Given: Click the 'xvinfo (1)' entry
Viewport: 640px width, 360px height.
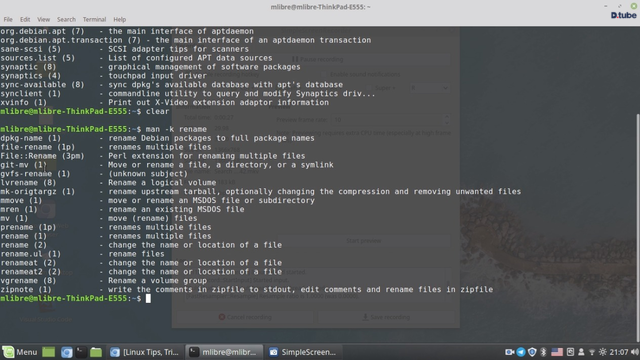Looking at the screenshot, I should 164,102.
